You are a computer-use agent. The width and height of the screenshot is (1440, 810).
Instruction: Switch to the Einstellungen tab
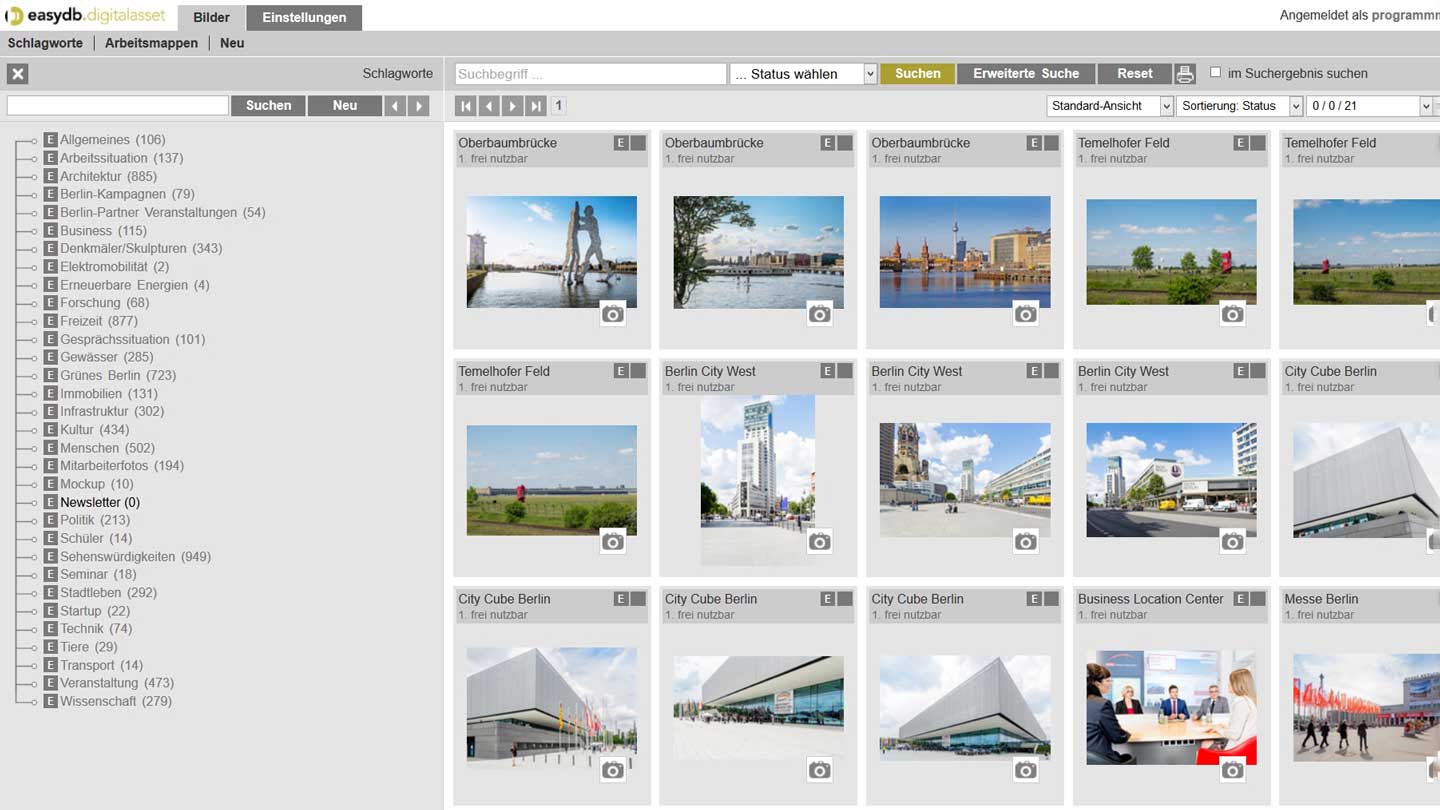pyautogui.click(x=304, y=17)
